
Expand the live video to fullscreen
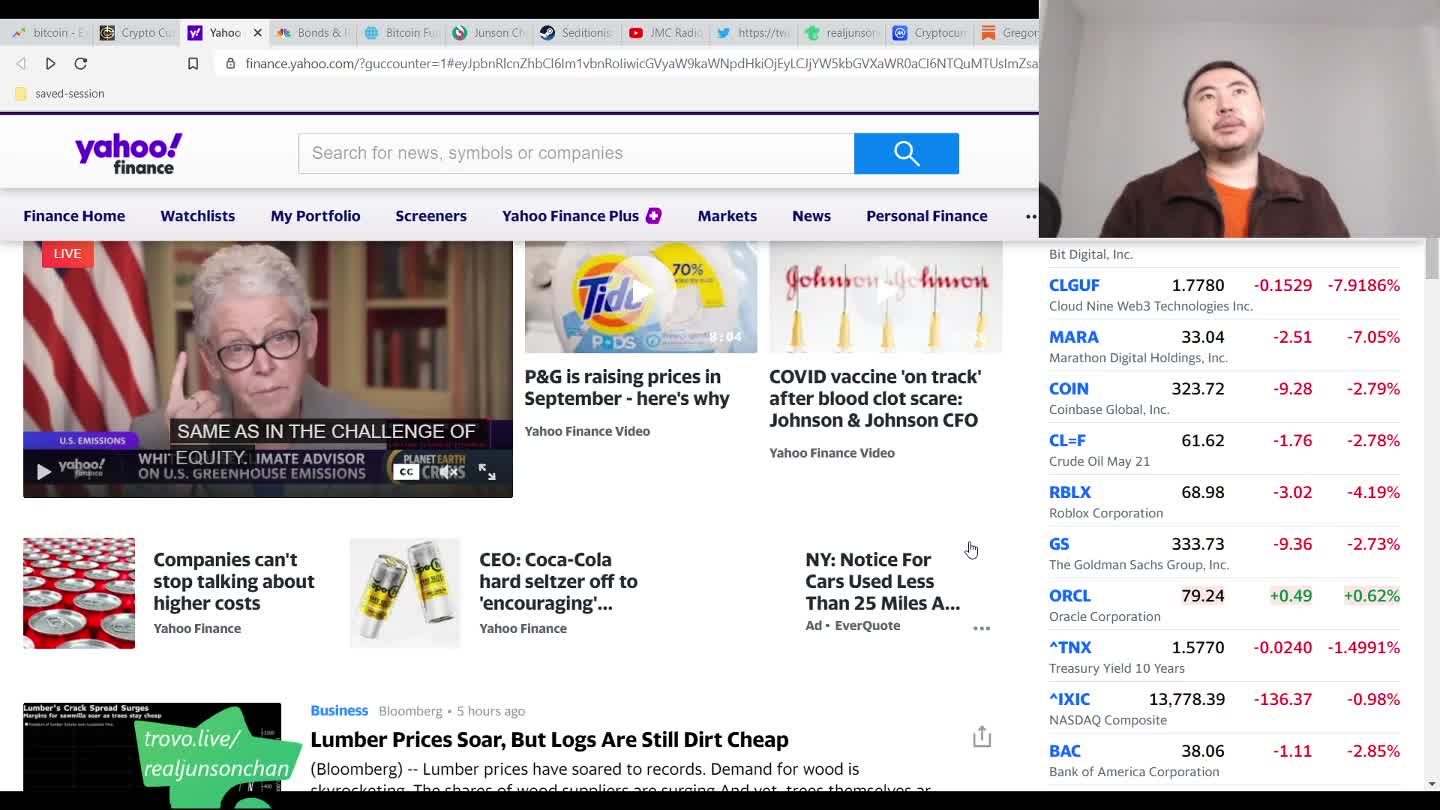487,472
